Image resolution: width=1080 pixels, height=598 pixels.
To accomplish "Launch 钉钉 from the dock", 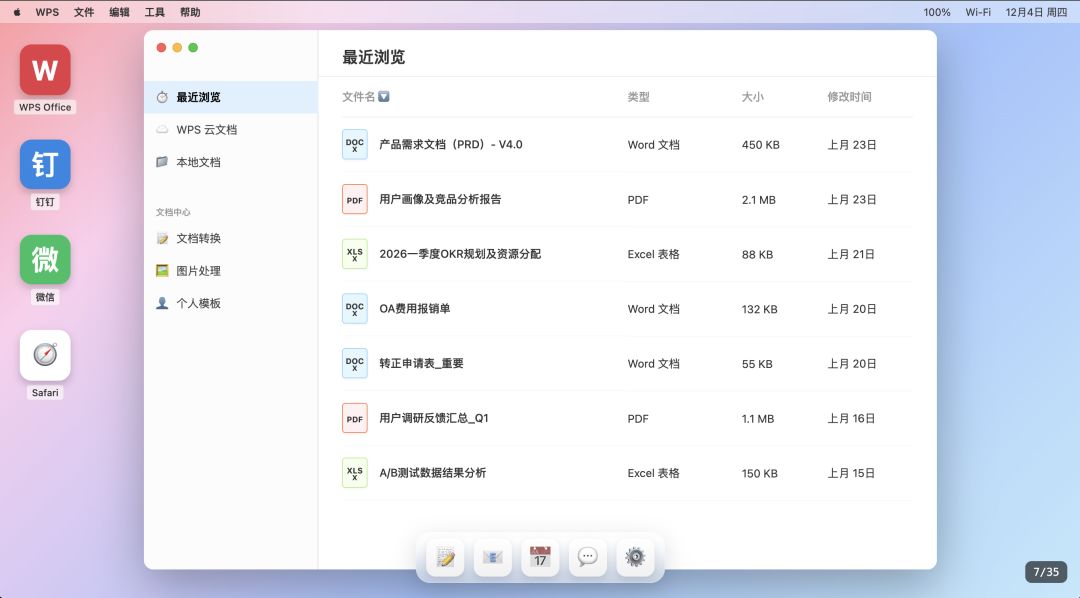I will (44, 164).
